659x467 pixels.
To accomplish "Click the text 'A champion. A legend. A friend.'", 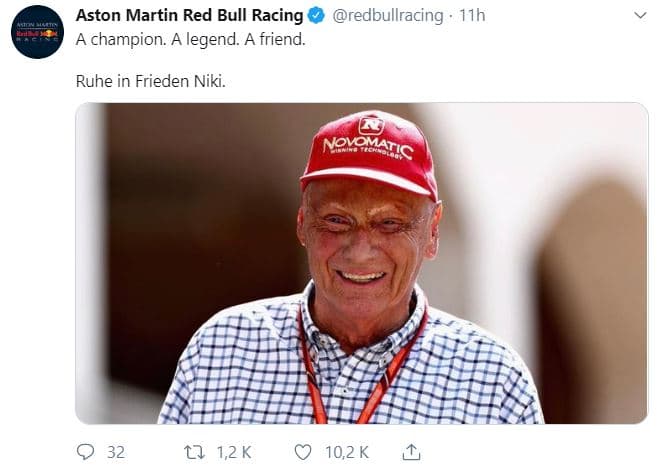I will (192, 41).
